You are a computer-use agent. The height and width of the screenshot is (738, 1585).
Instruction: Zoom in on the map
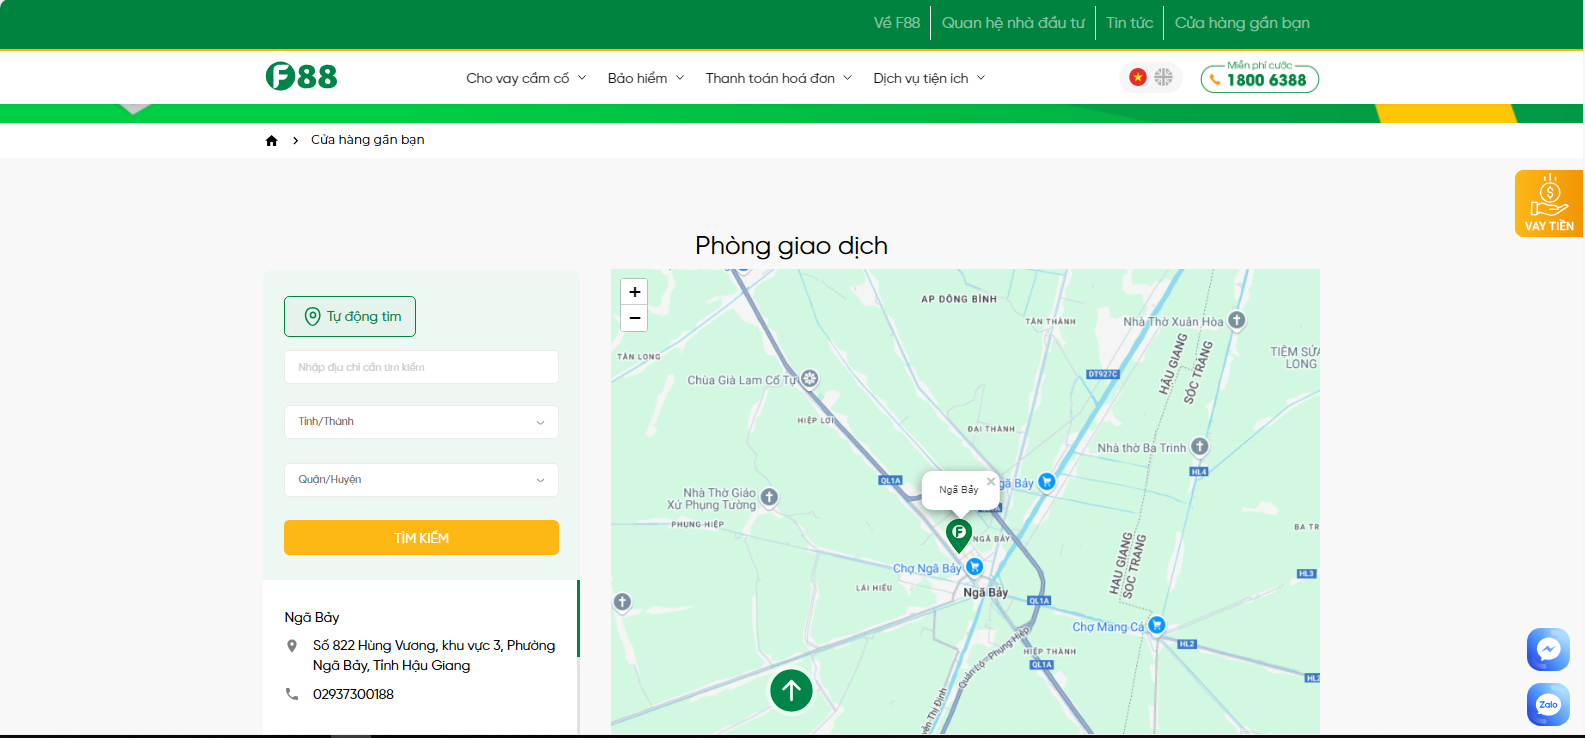click(634, 292)
